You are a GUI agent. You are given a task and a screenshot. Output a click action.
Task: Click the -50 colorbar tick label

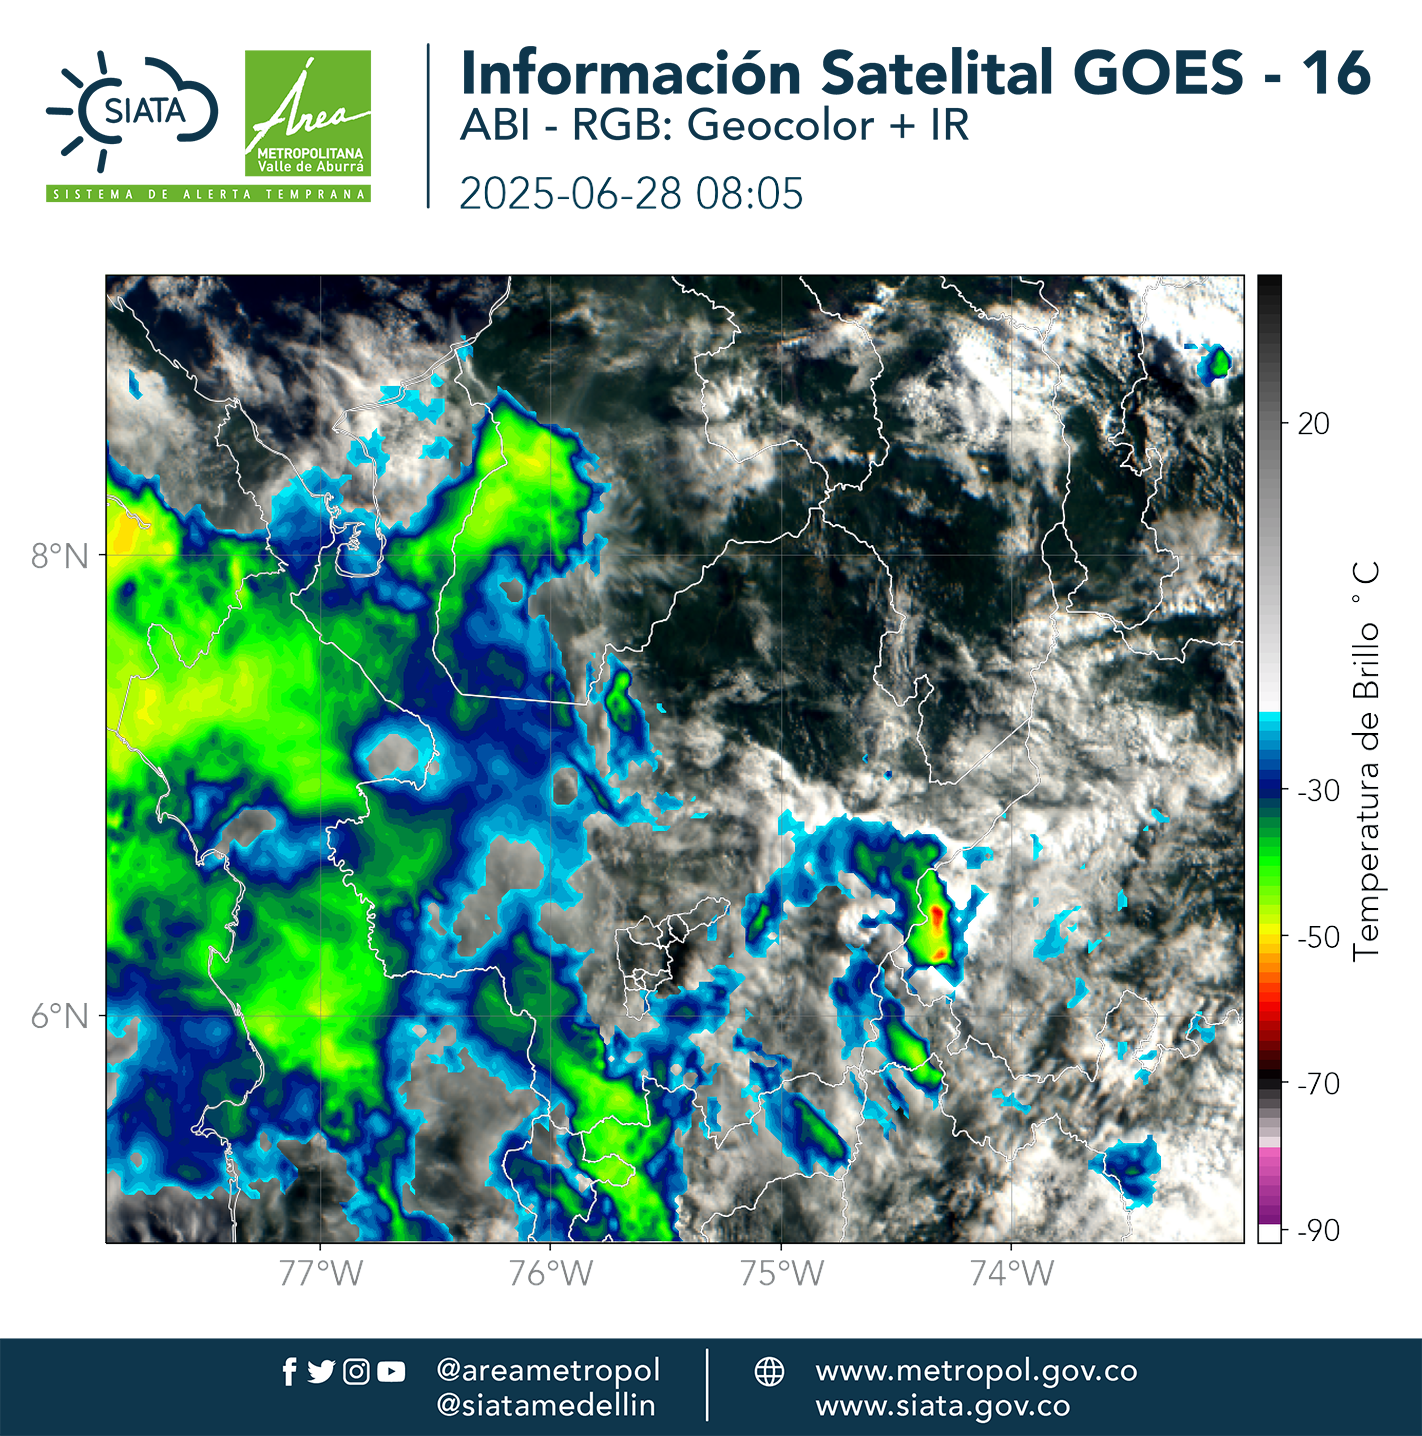point(1318,938)
